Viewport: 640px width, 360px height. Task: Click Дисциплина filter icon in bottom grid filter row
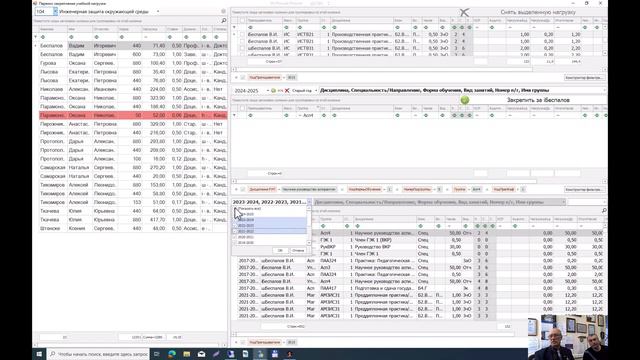(x=358, y=226)
